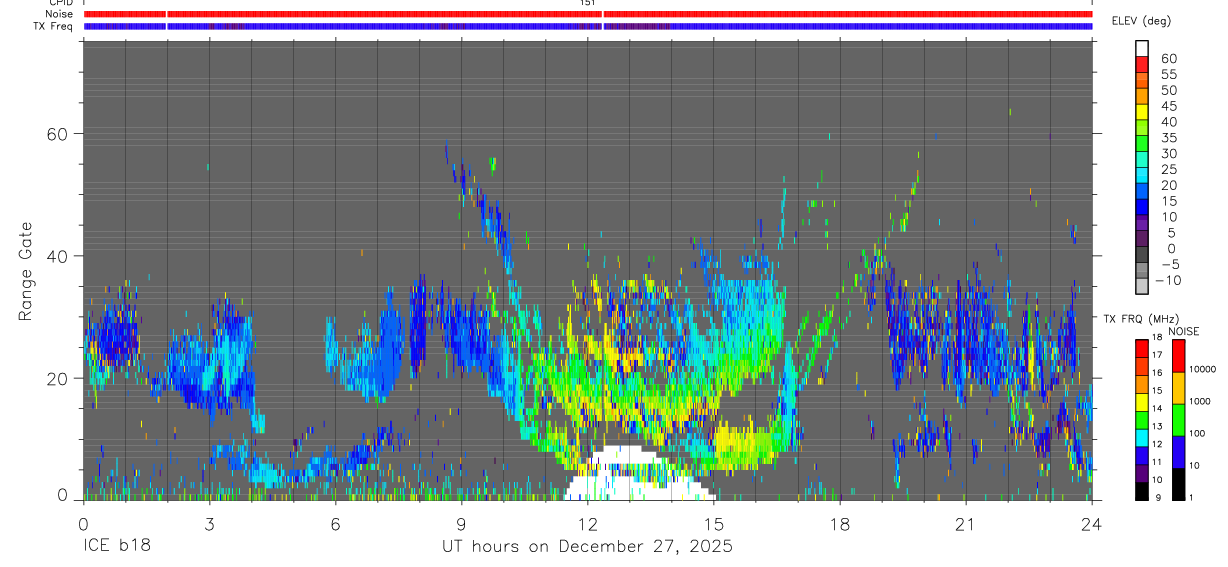Click the '6' hour tick on time axis
Viewport: 1228px width, 567px height.
(x=335, y=523)
